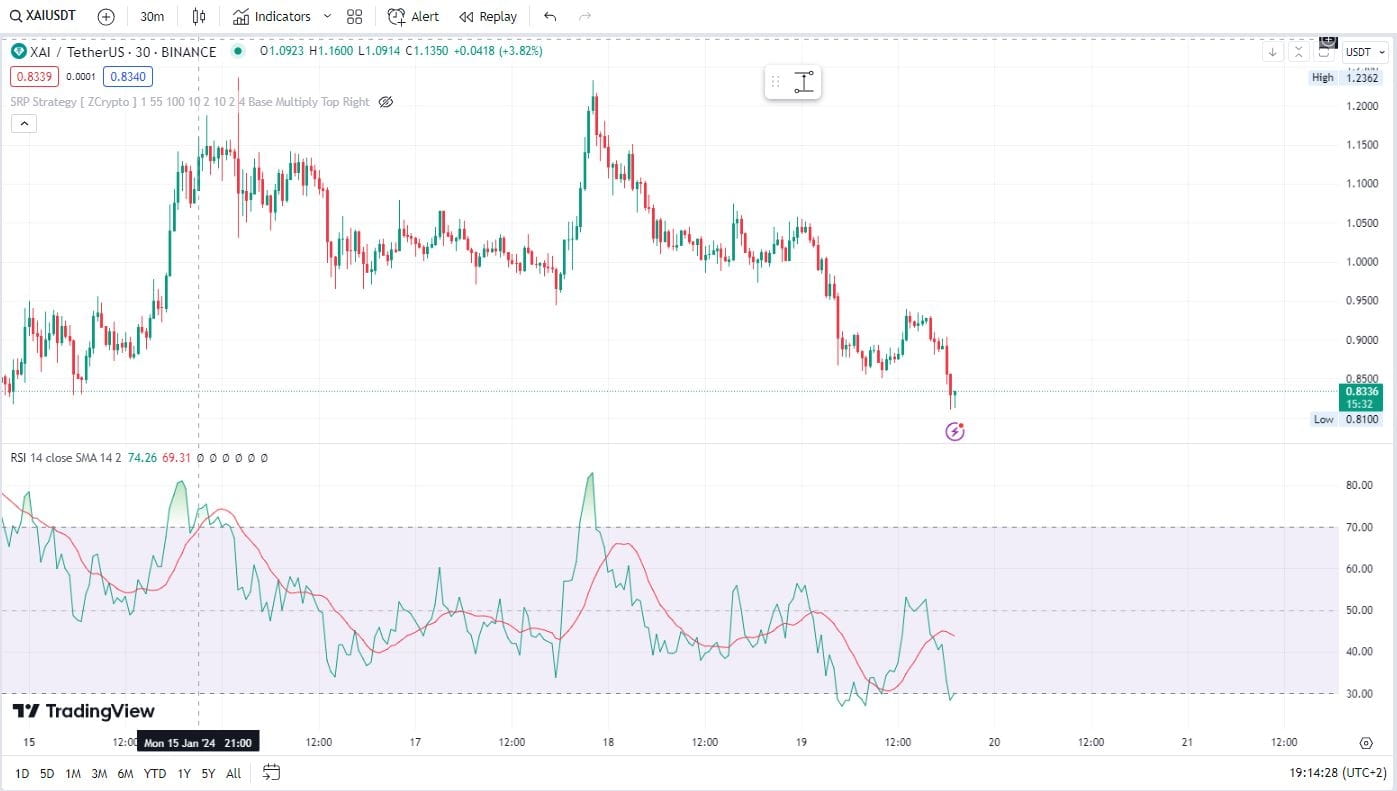Viewport: 1397px width, 791px height.
Task: Open the Indicators dropdown chevron
Action: point(325,16)
